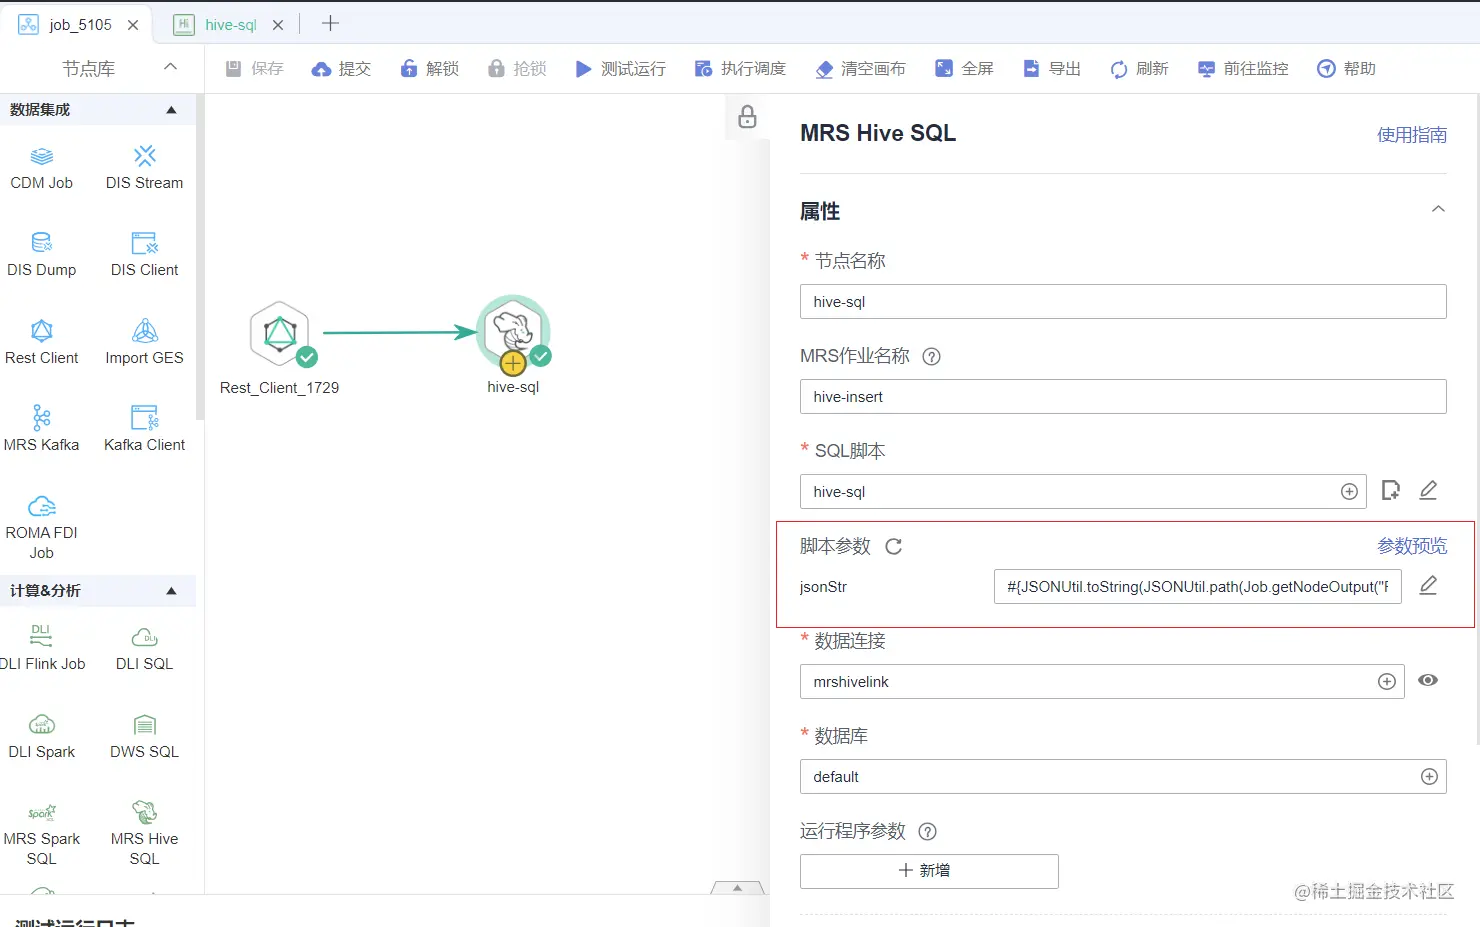Switch to the hive-sql tab
Image resolution: width=1480 pixels, height=927 pixels.
pyautogui.click(x=231, y=25)
